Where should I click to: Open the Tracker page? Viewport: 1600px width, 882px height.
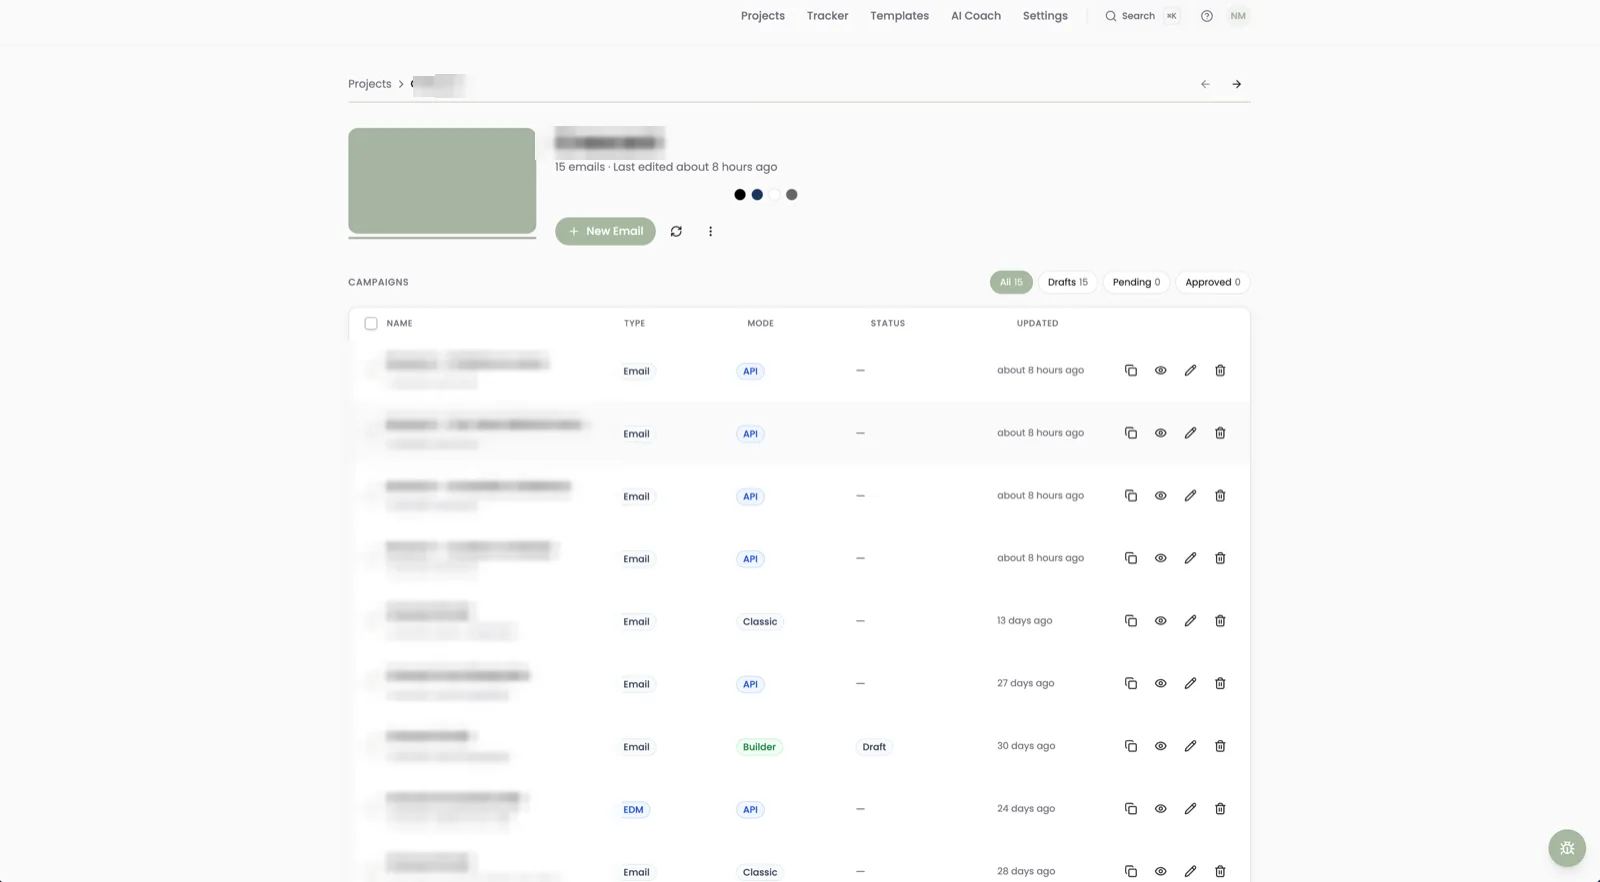point(828,16)
